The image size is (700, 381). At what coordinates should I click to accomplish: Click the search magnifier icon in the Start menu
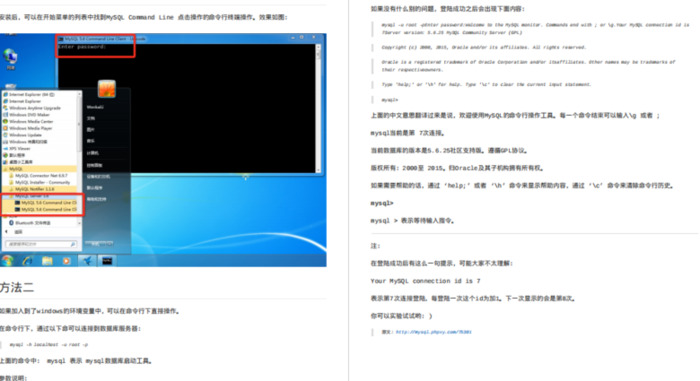73,244
